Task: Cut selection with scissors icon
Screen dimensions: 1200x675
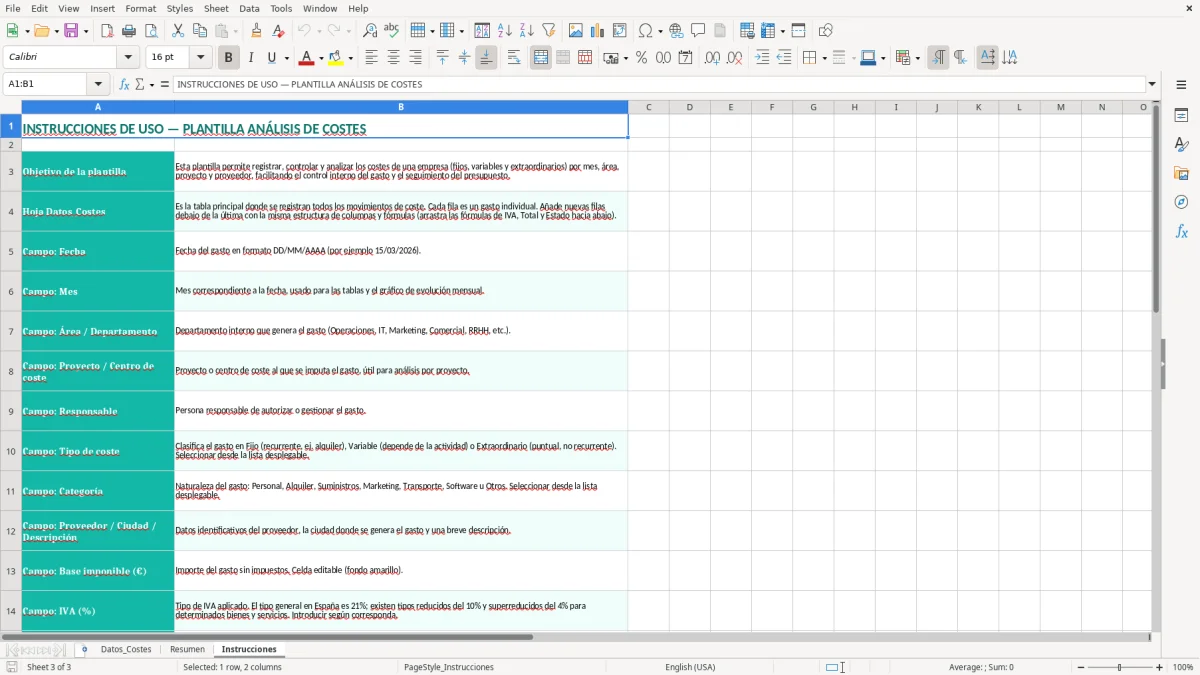Action: pyautogui.click(x=178, y=31)
